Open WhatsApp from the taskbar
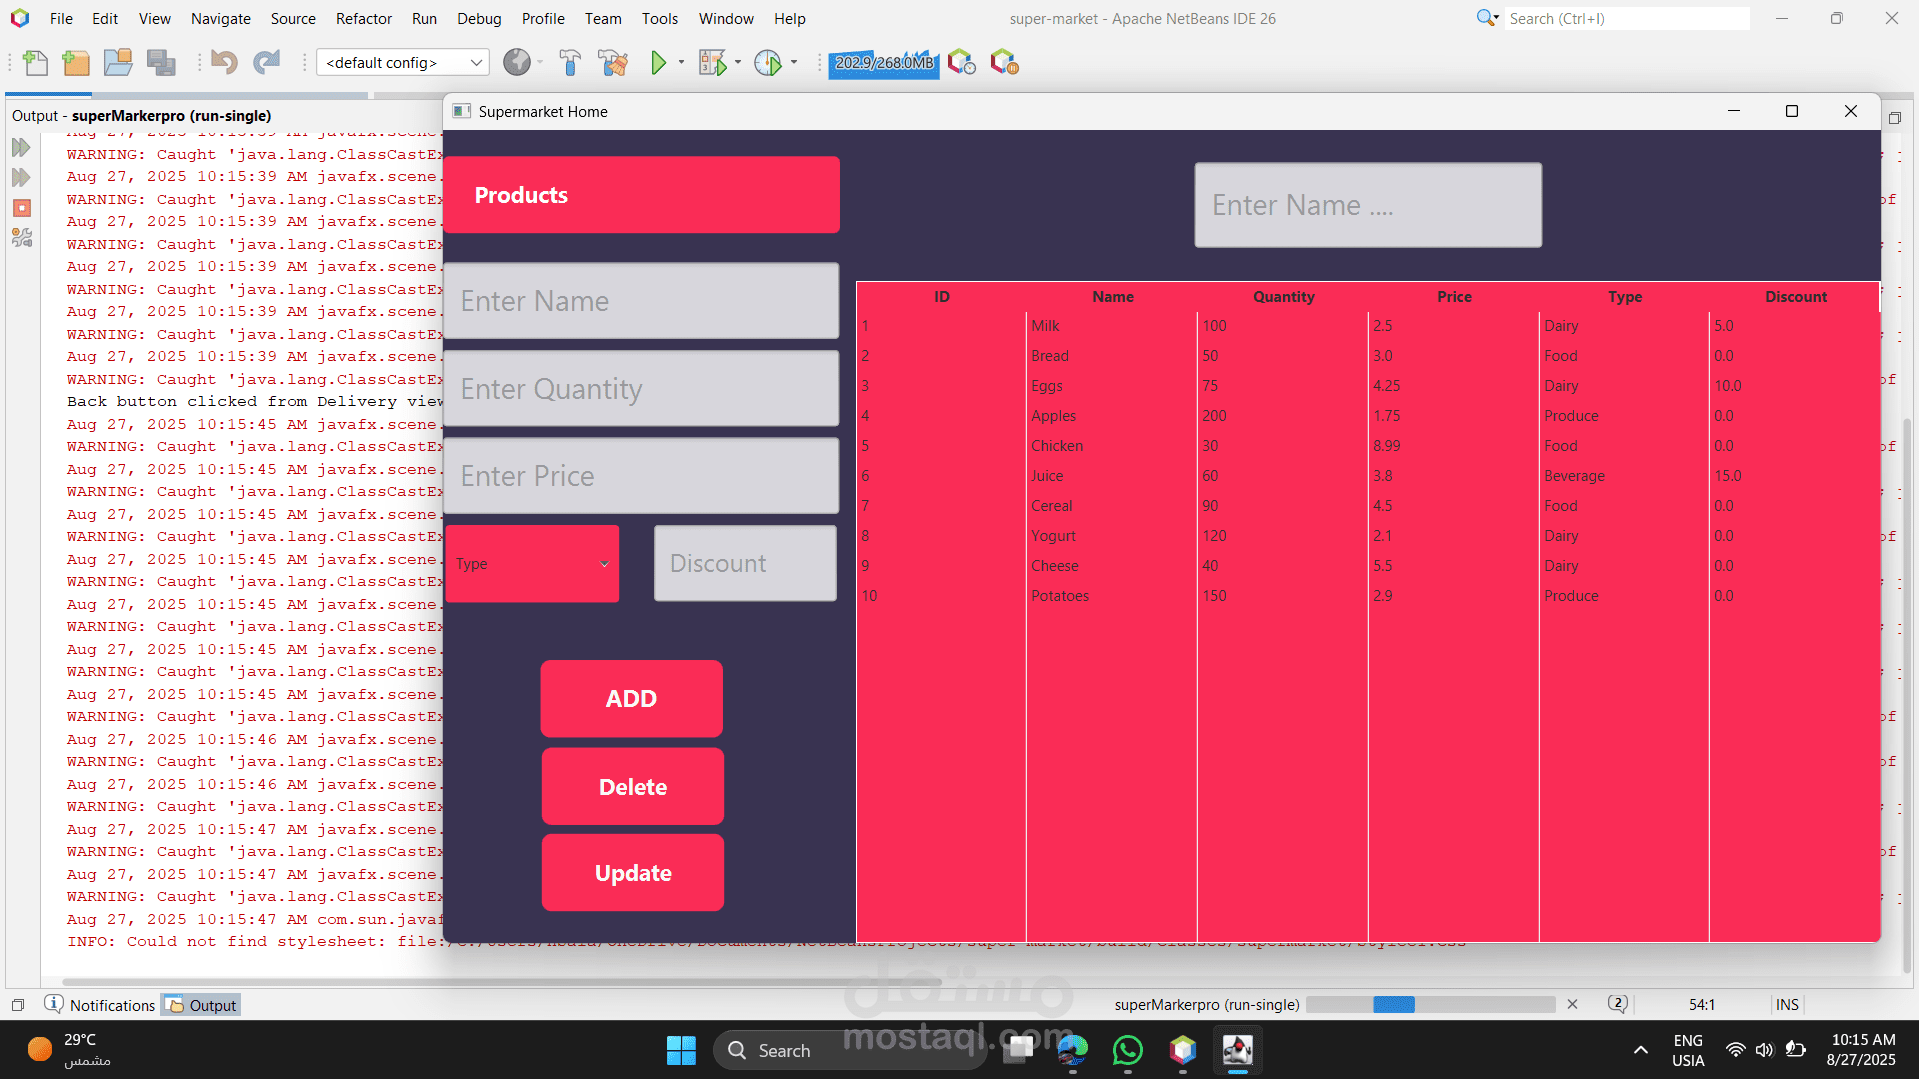 point(1128,1050)
